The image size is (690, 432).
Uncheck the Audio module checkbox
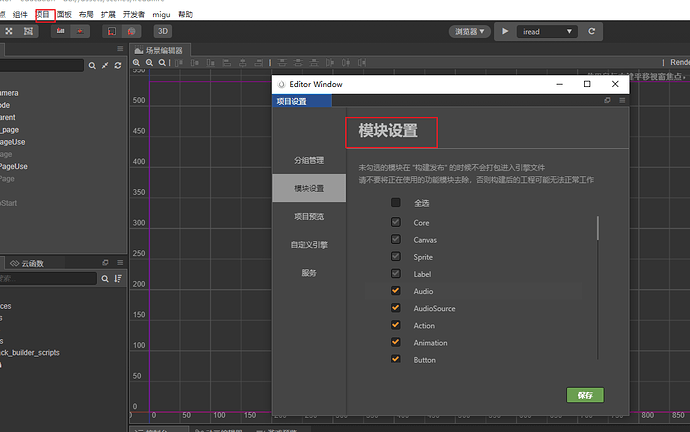pos(396,290)
